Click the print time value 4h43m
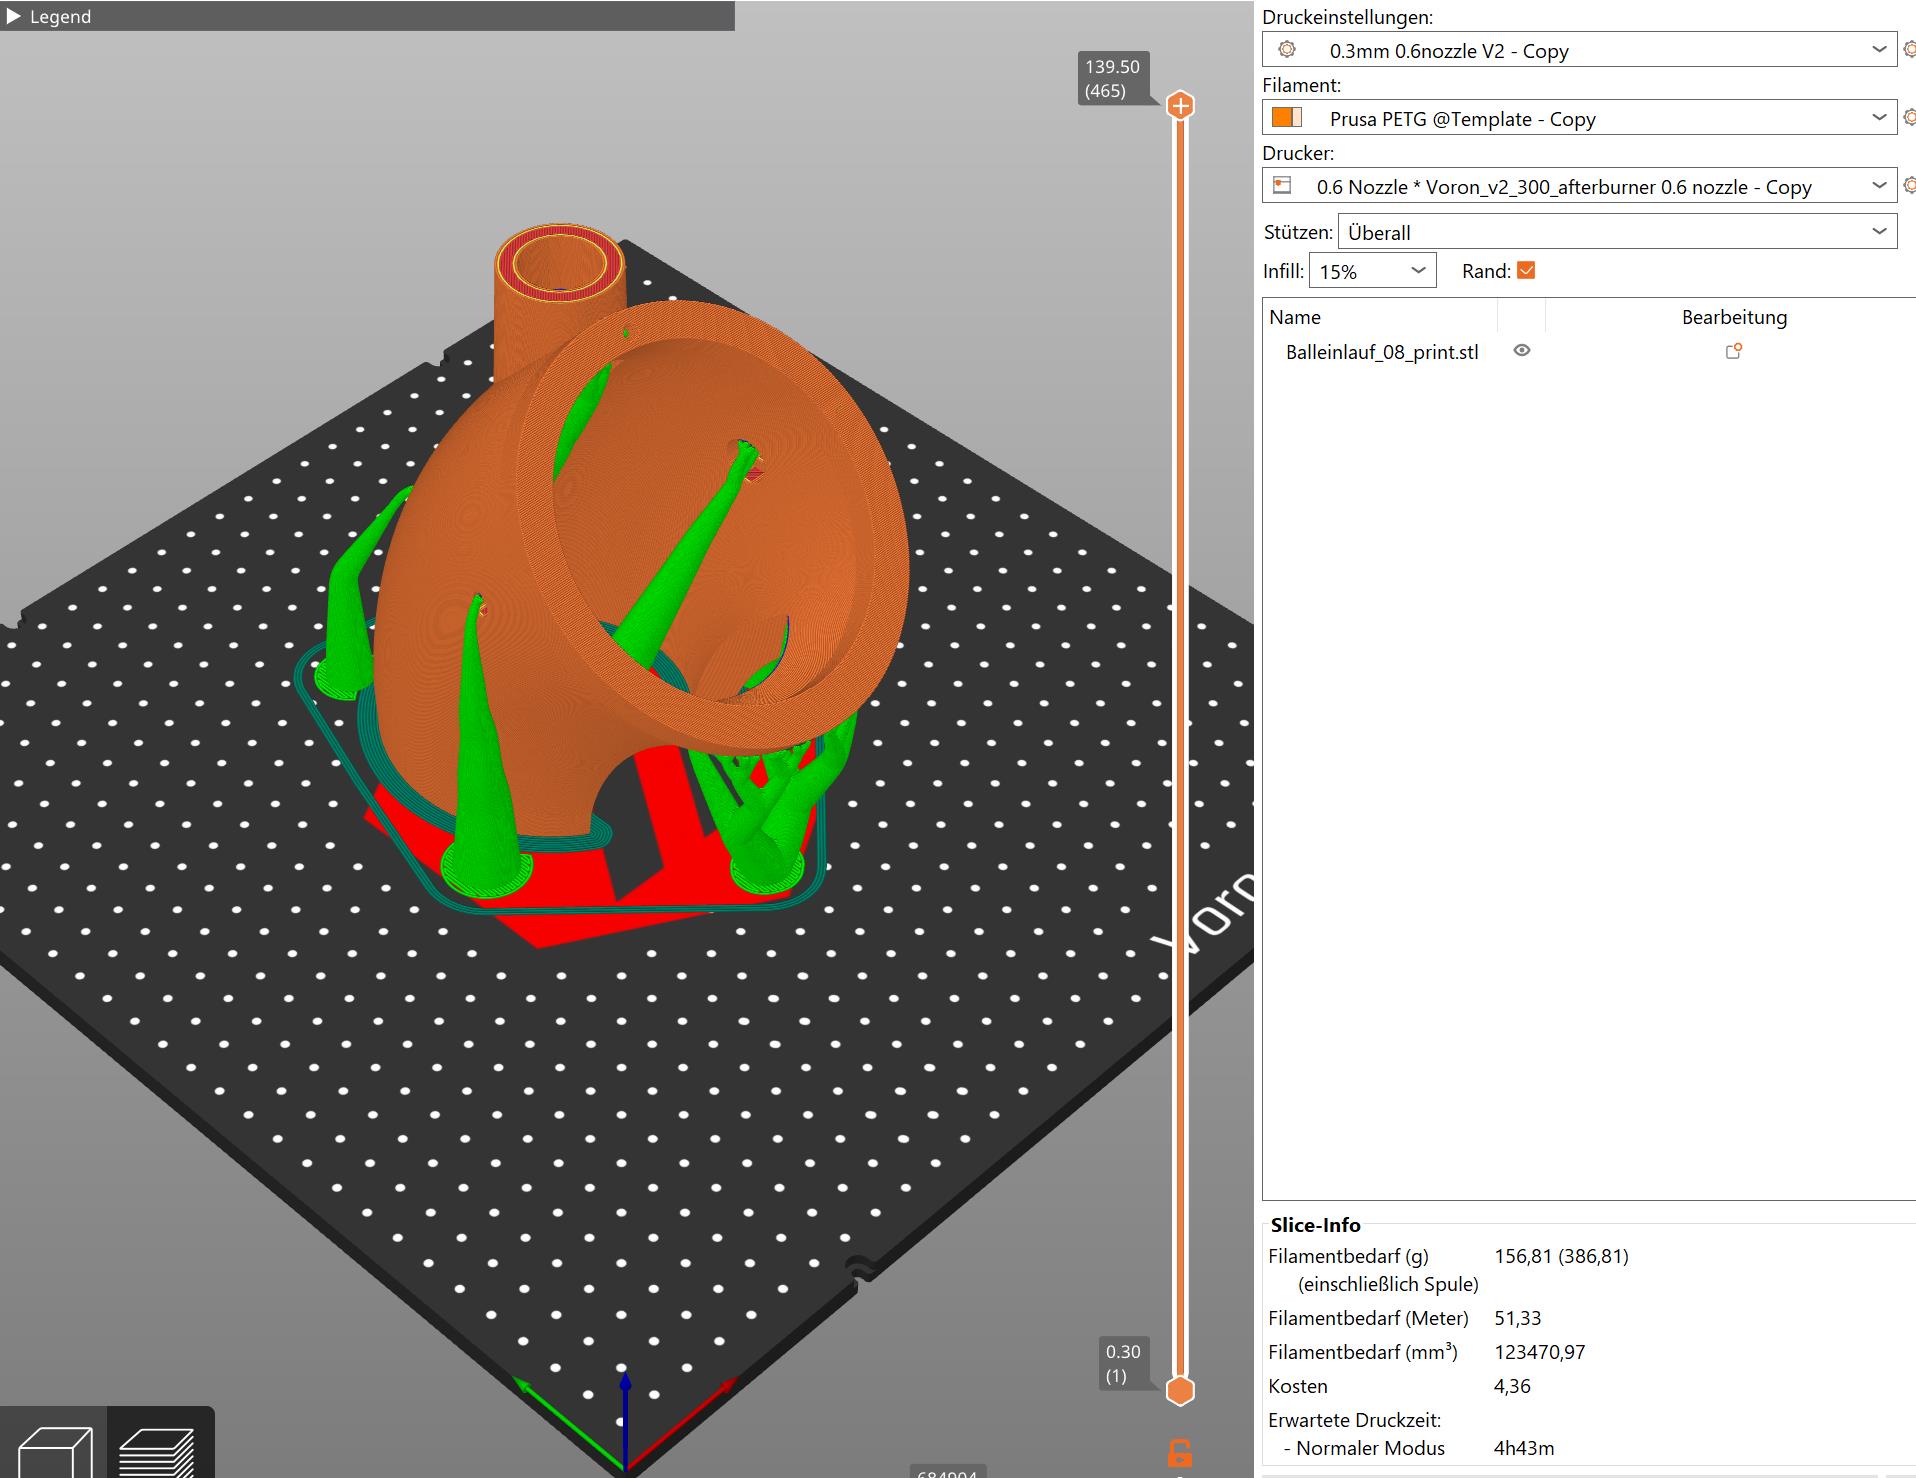Screen dimensions: 1916x1478 (x=1523, y=1448)
